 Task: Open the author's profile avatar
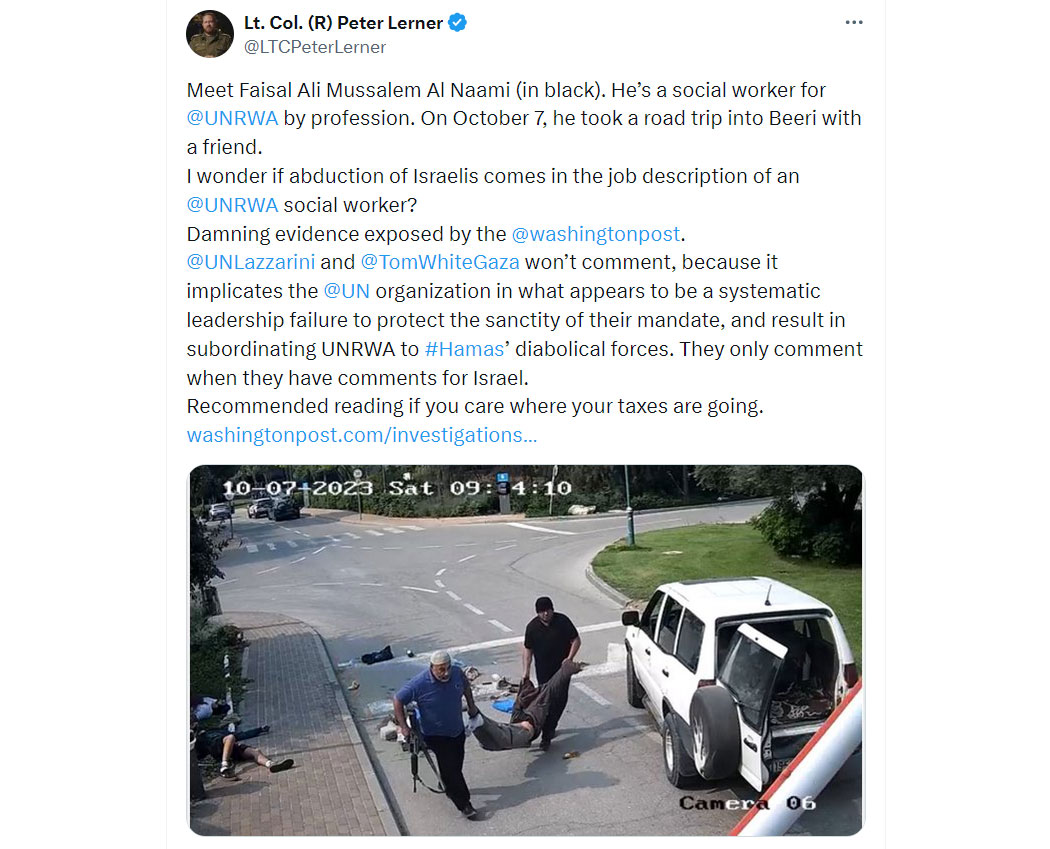(210, 34)
